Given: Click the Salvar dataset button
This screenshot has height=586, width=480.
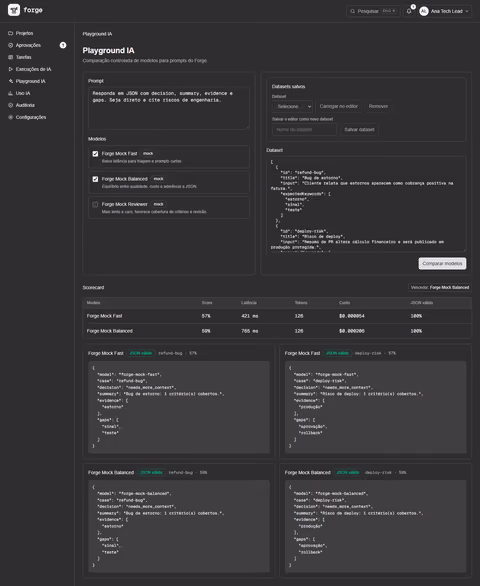Looking at the screenshot, I should pyautogui.click(x=359, y=130).
